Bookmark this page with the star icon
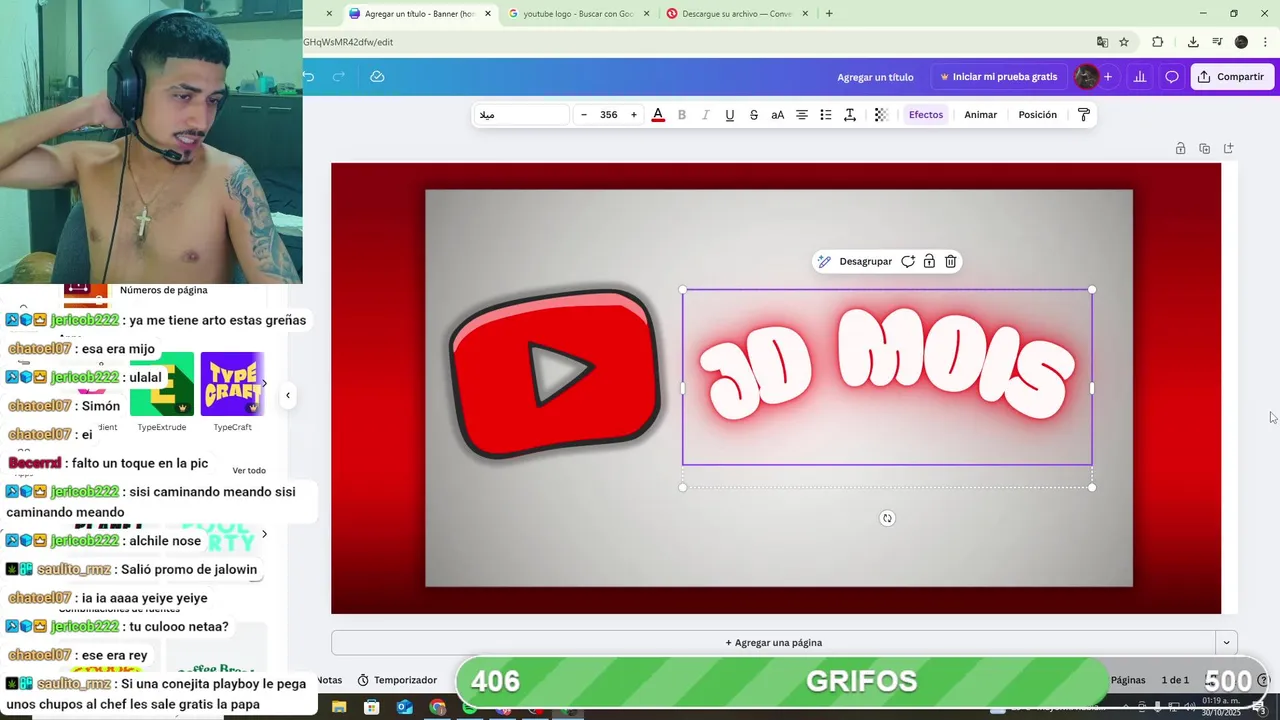This screenshot has width=1280, height=720. pyautogui.click(x=1124, y=42)
